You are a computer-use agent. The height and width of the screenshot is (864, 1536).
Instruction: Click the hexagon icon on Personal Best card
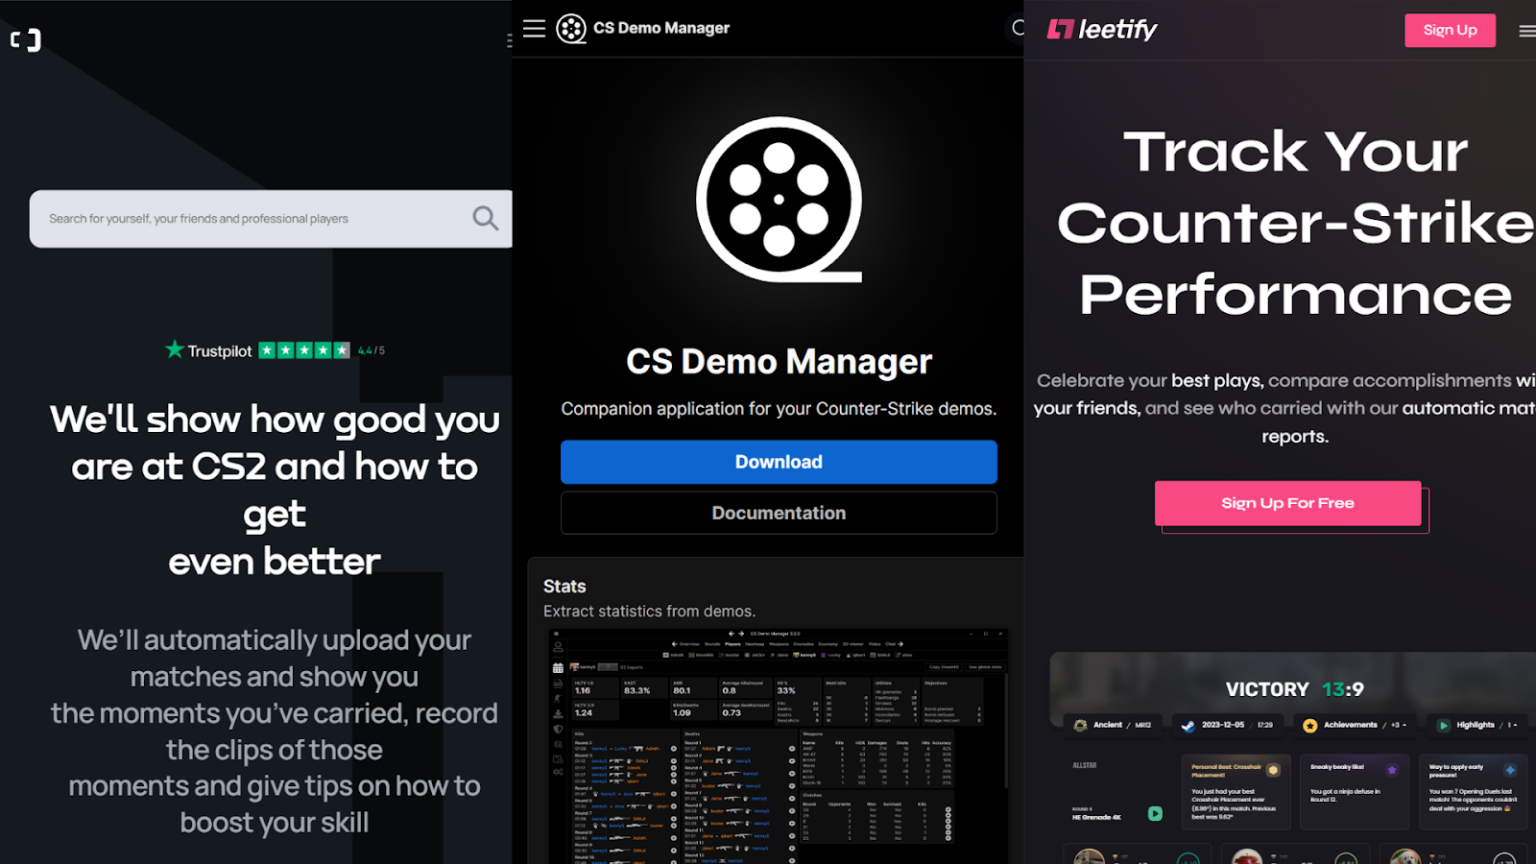click(x=1273, y=770)
